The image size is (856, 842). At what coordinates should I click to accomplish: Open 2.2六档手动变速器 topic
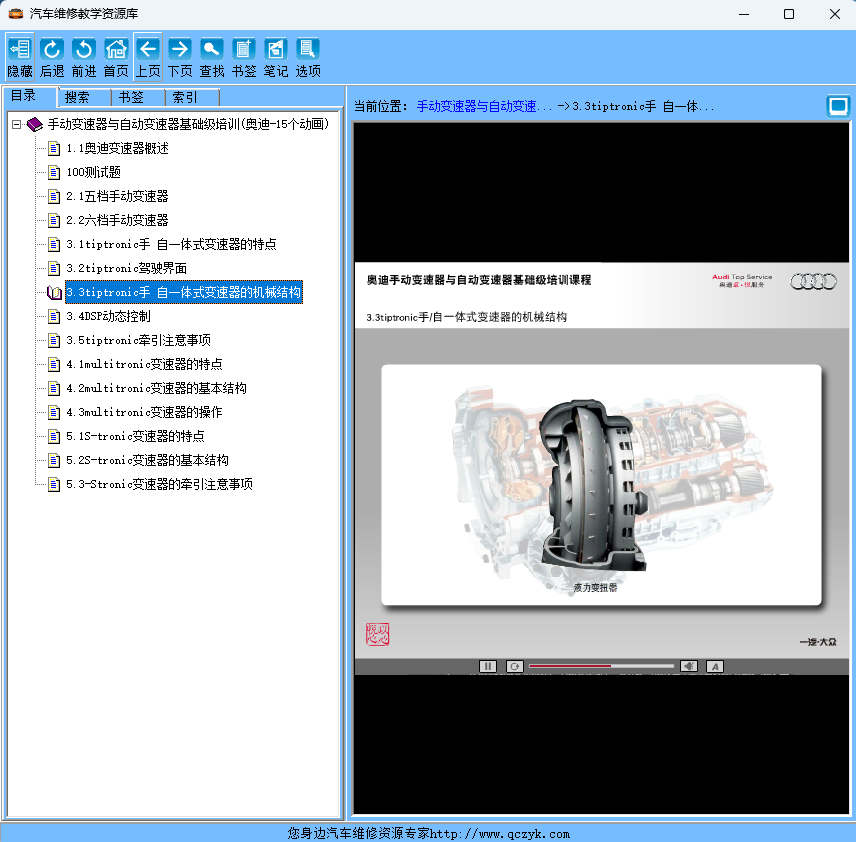point(117,221)
